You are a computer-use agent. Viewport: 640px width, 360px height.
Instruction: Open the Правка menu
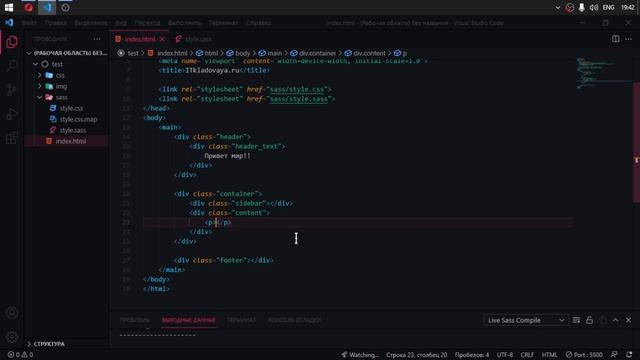(56, 23)
